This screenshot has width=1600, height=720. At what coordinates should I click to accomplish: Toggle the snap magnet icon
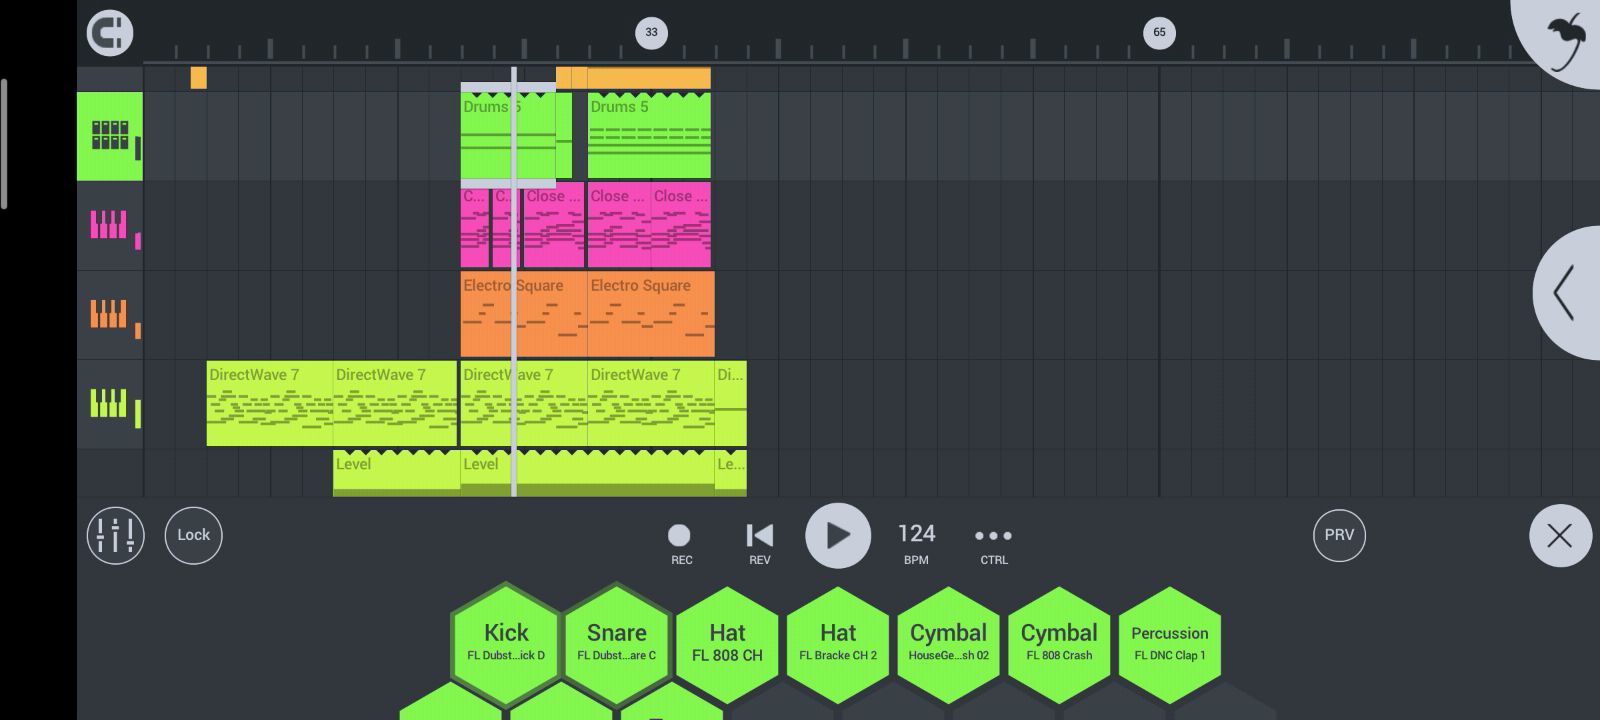click(110, 33)
